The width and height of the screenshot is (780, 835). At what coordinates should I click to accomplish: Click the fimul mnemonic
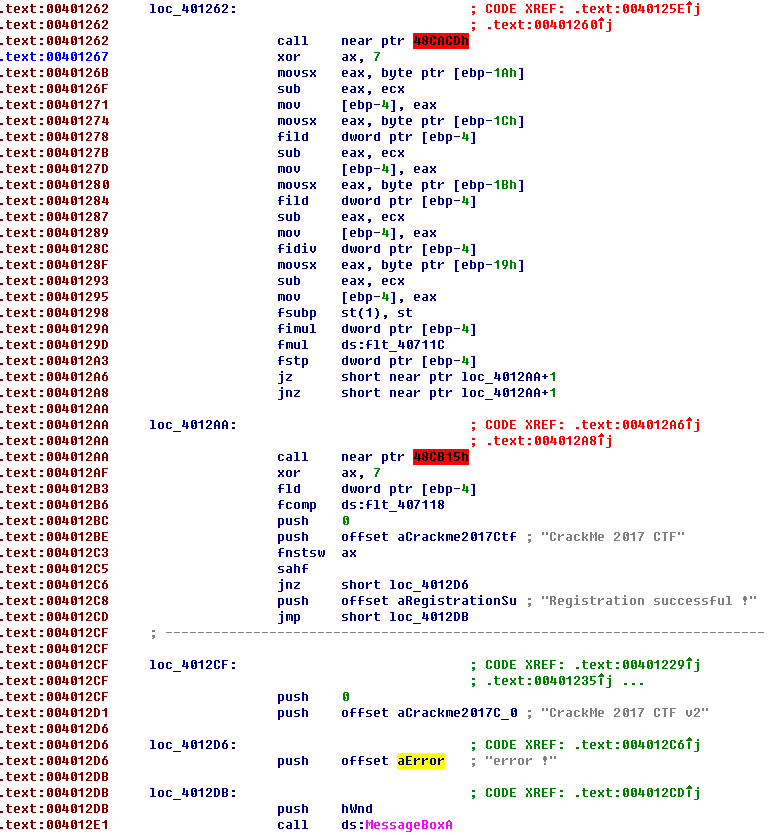point(297,329)
